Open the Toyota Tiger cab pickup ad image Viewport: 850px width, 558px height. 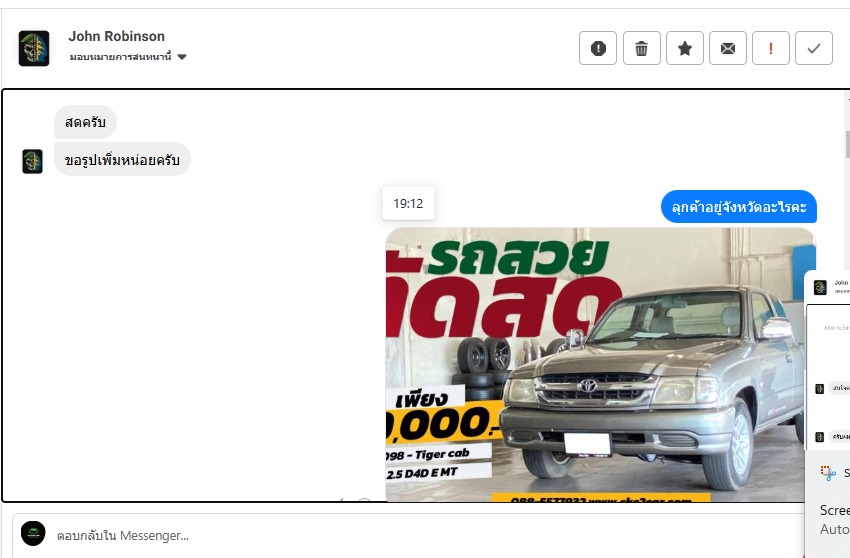600,364
